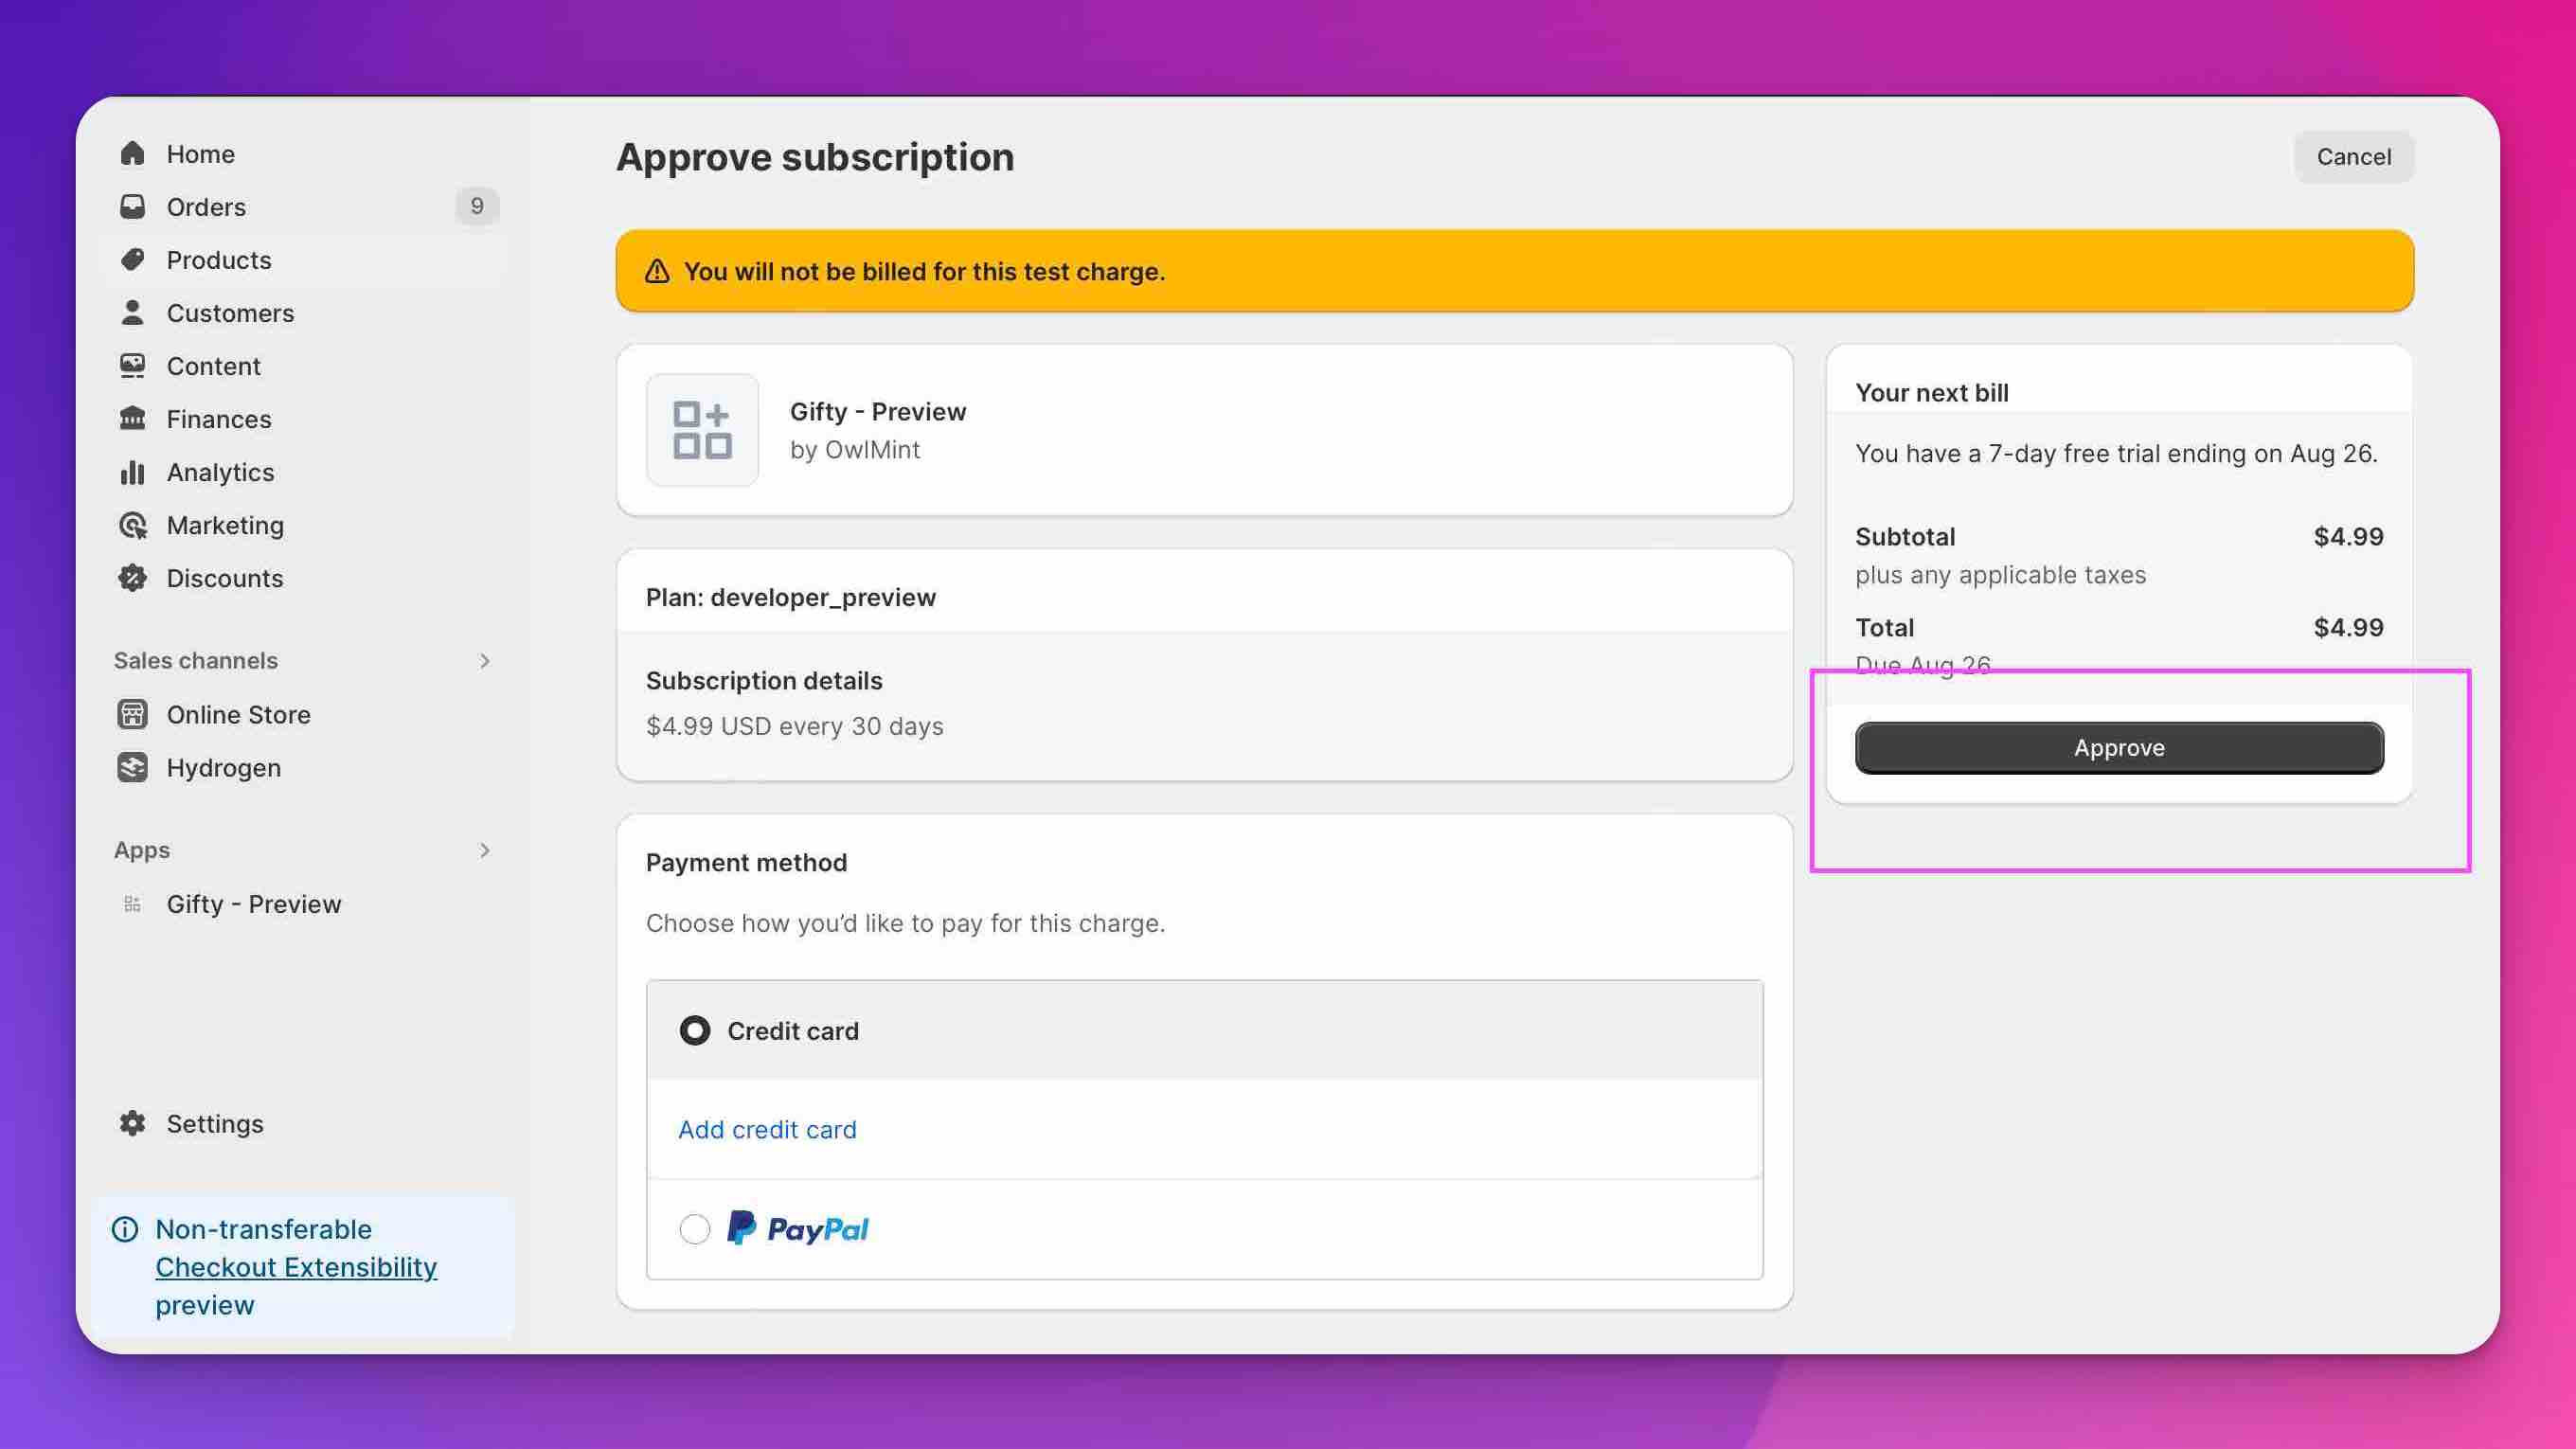Screen dimensions: 2576x1449
Task: Click the Subtotal $4.99 amount
Action: tap(2348, 536)
